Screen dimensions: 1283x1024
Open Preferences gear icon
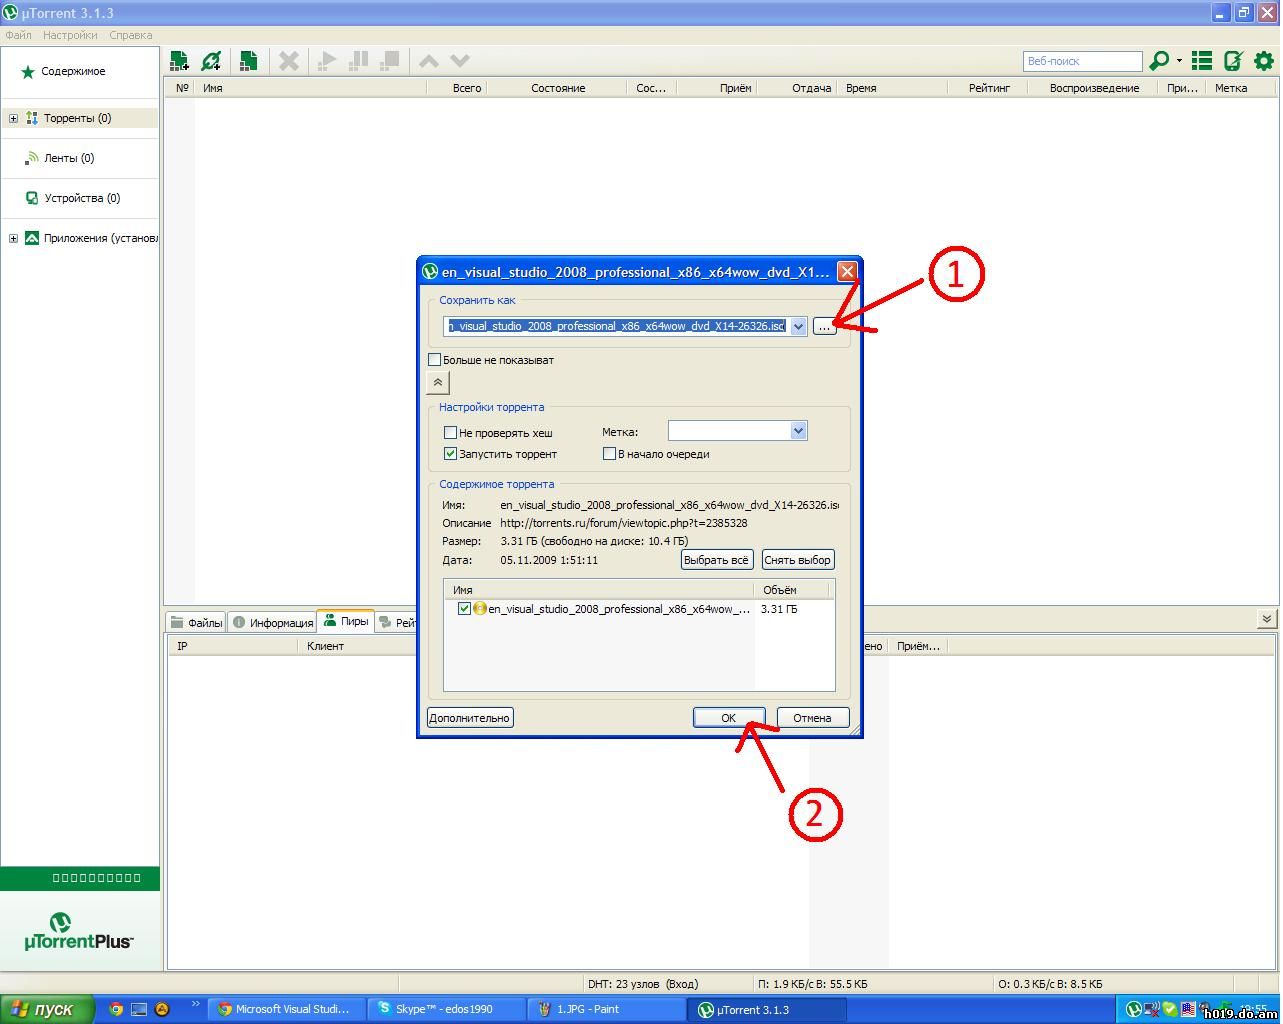pyautogui.click(x=1264, y=61)
